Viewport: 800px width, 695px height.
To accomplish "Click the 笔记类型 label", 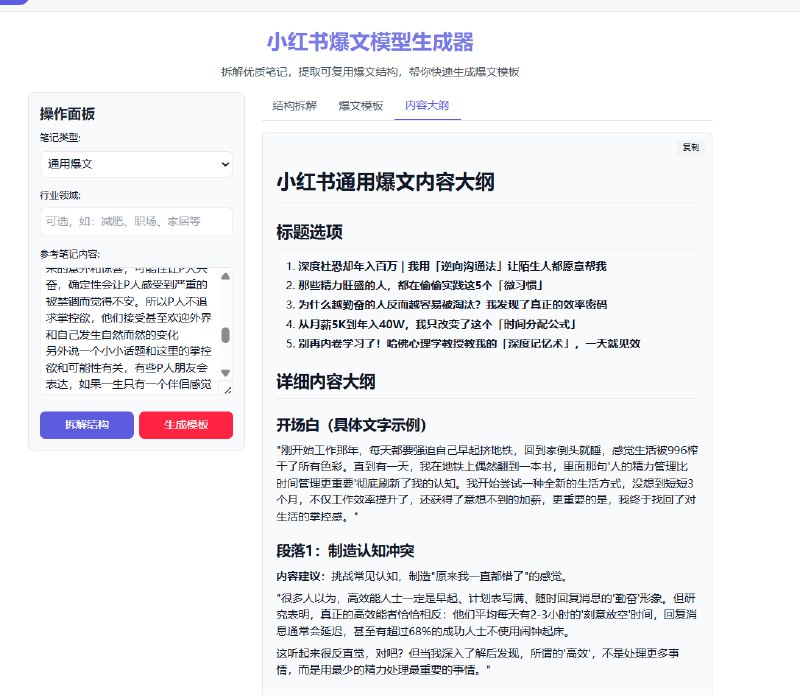I will pyautogui.click(x=60, y=138).
